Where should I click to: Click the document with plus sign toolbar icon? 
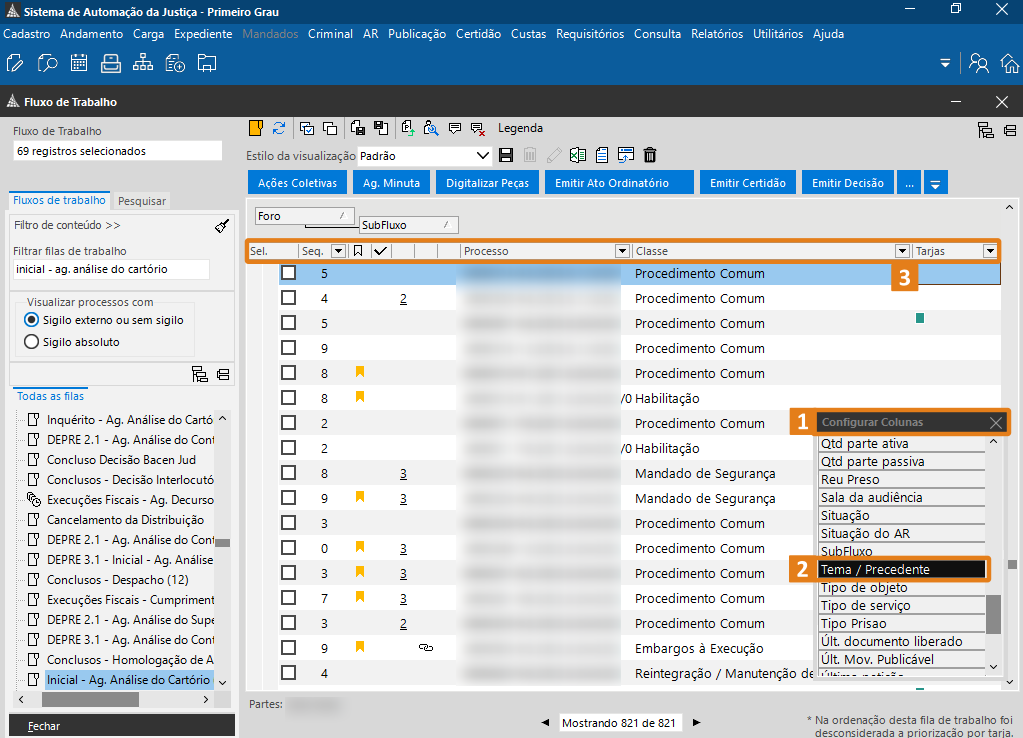pos(175,63)
